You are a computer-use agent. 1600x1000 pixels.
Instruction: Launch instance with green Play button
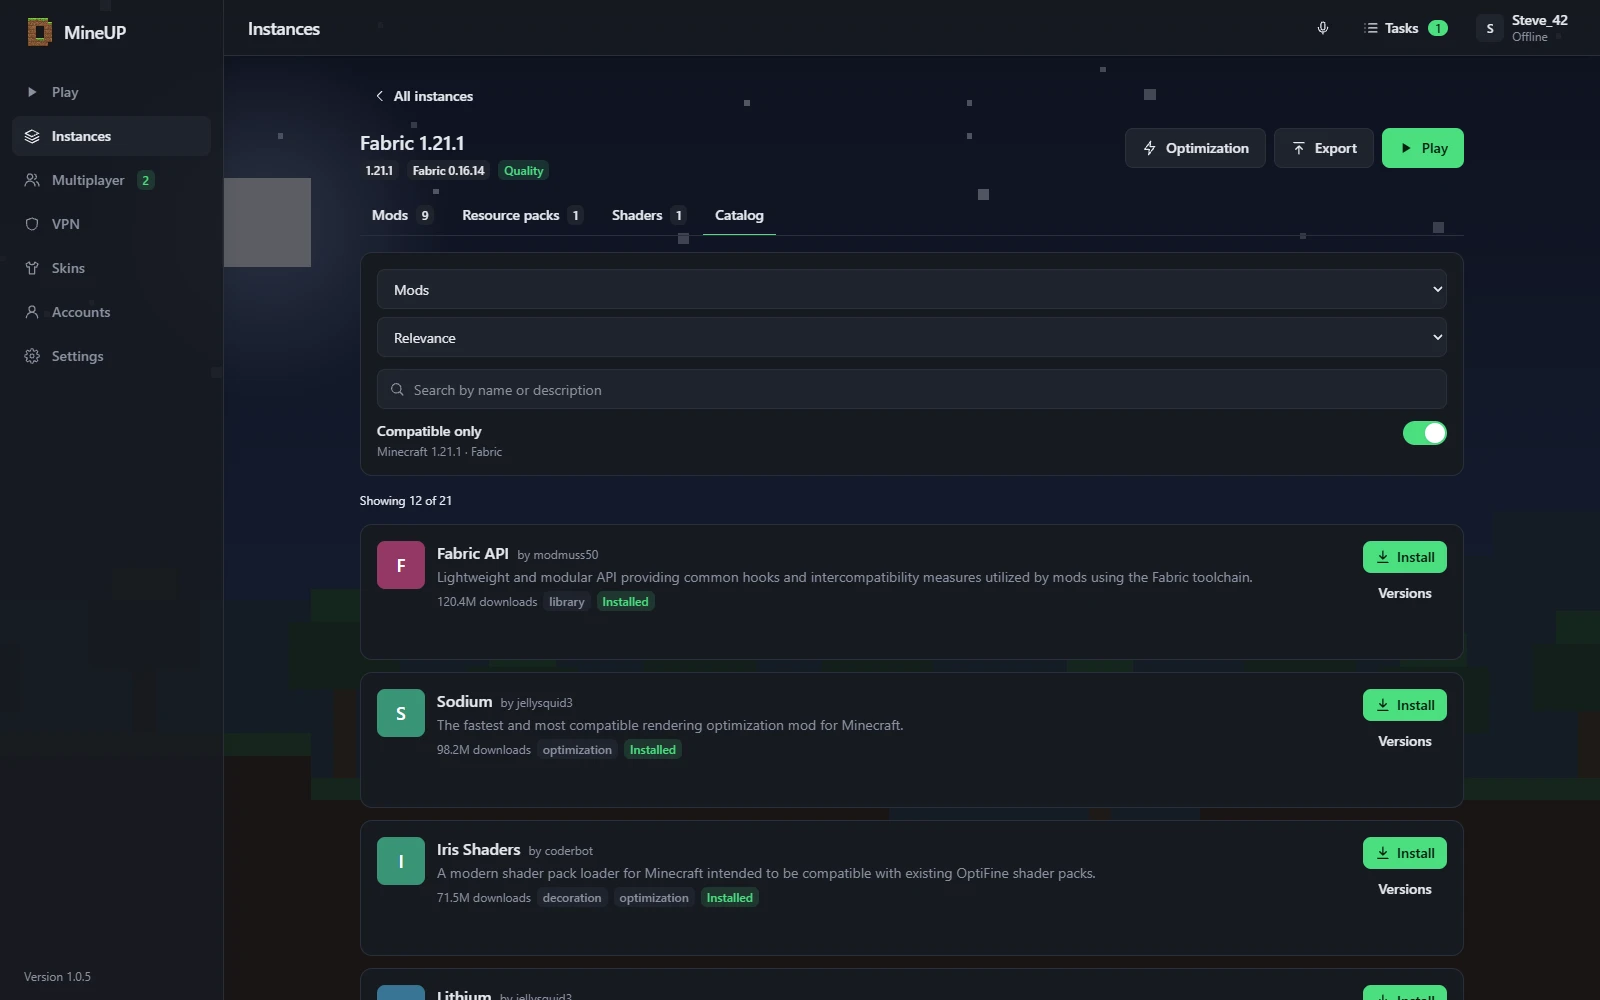click(x=1423, y=148)
